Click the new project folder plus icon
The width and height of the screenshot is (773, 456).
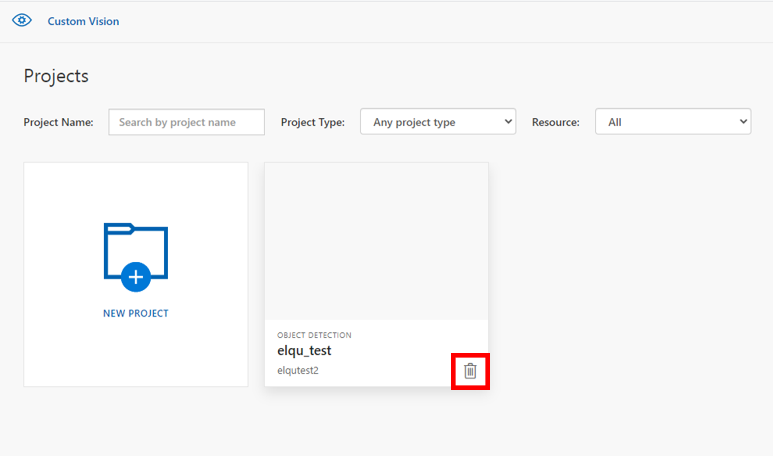click(x=136, y=257)
